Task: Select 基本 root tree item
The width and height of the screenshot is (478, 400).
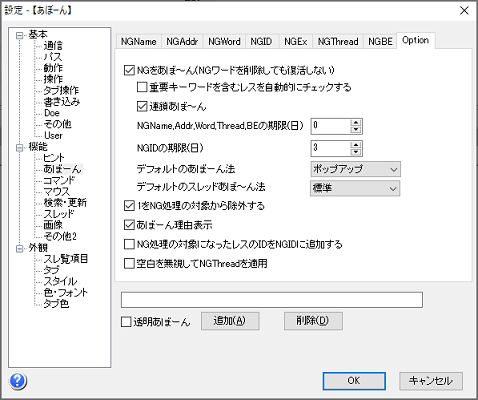Action: click(x=38, y=34)
